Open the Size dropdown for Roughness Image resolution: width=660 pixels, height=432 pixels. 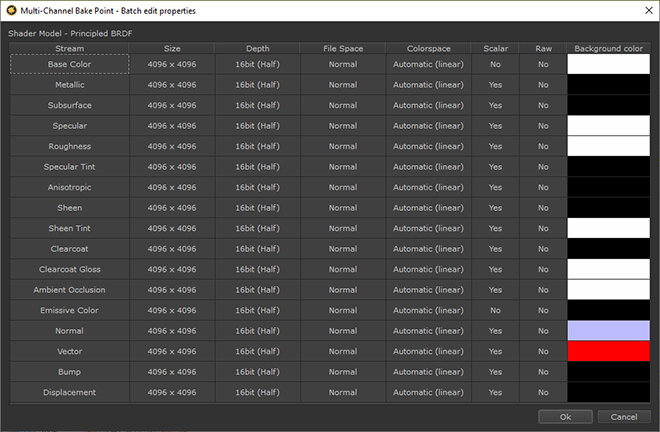[x=172, y=146]
